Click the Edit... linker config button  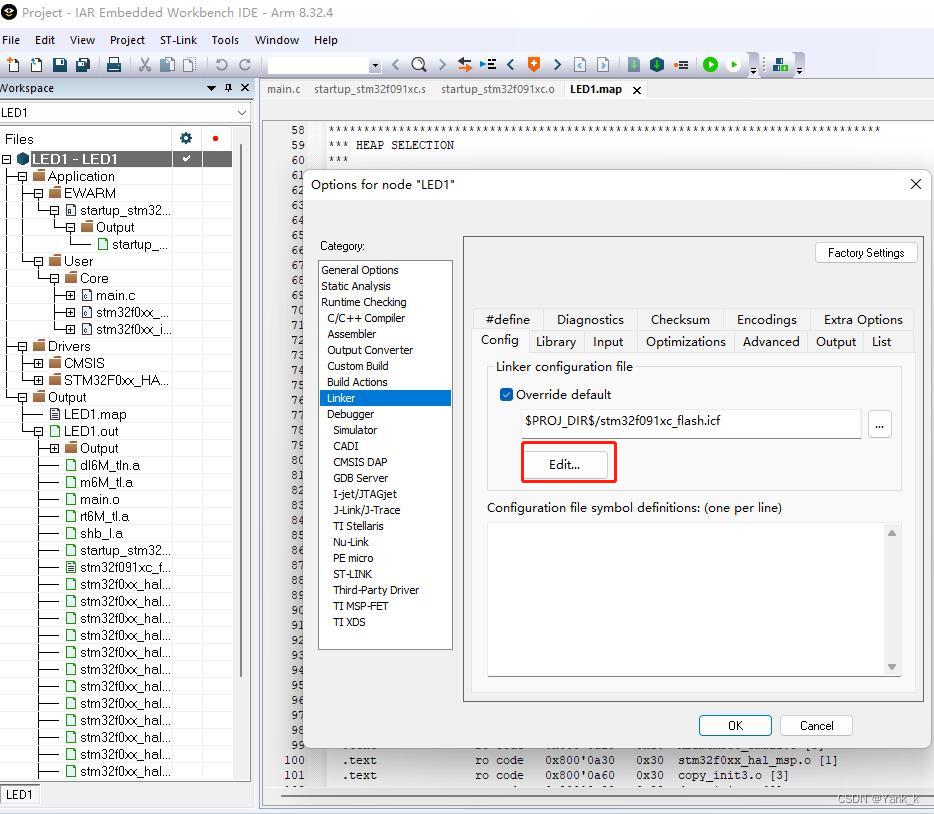pyautogui.click(x=565, y=464)
